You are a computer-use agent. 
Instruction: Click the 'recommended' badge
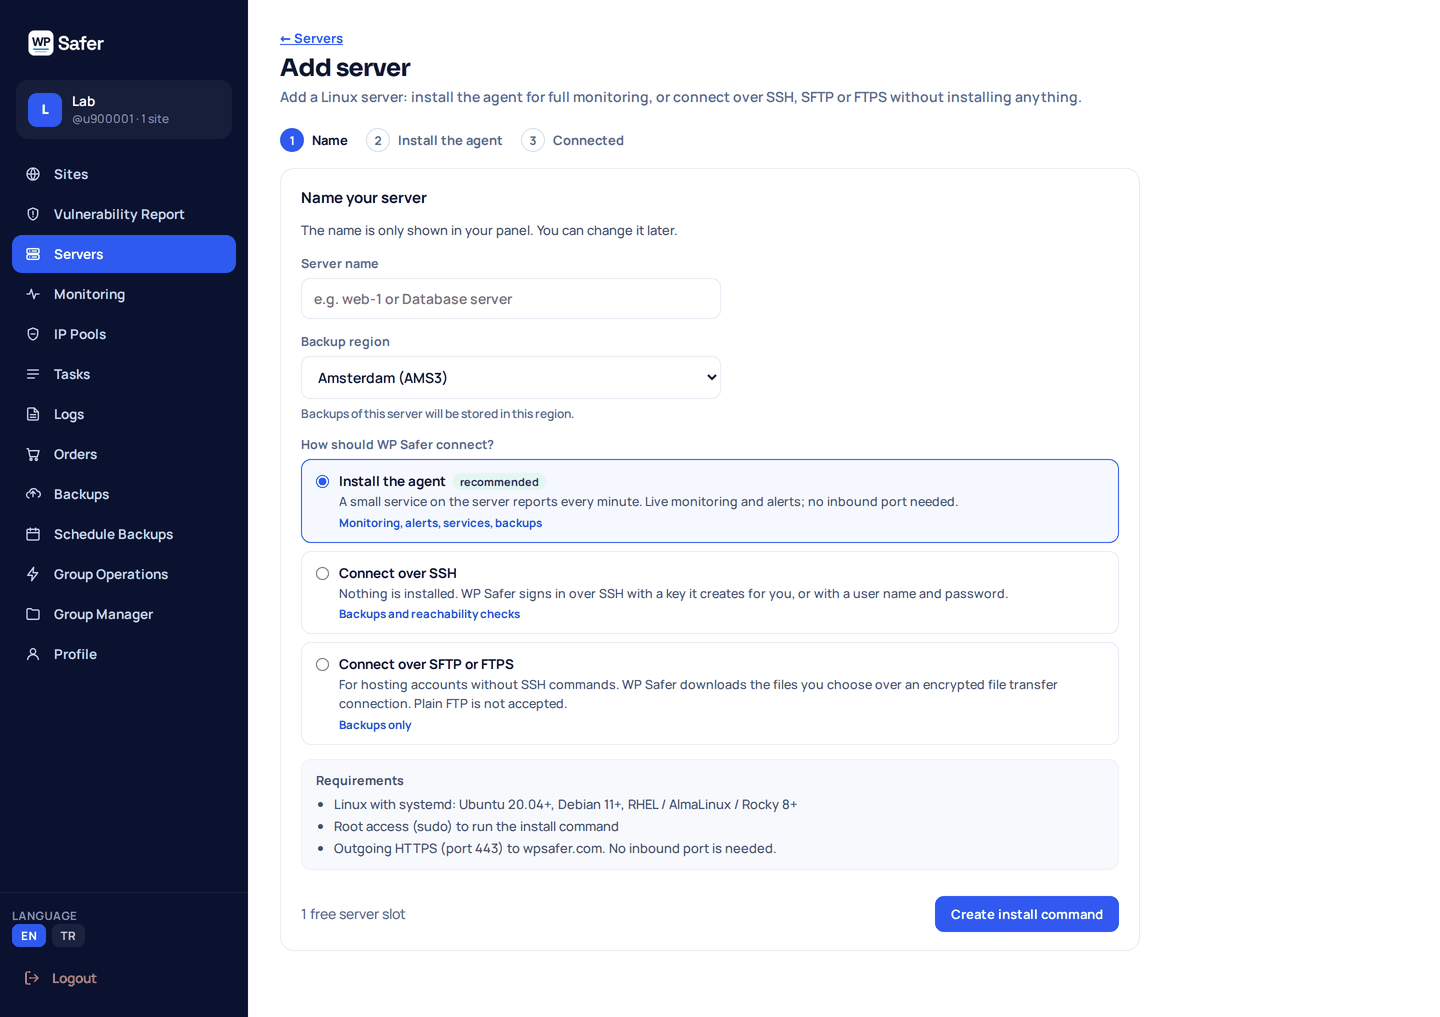click(499, 482)
